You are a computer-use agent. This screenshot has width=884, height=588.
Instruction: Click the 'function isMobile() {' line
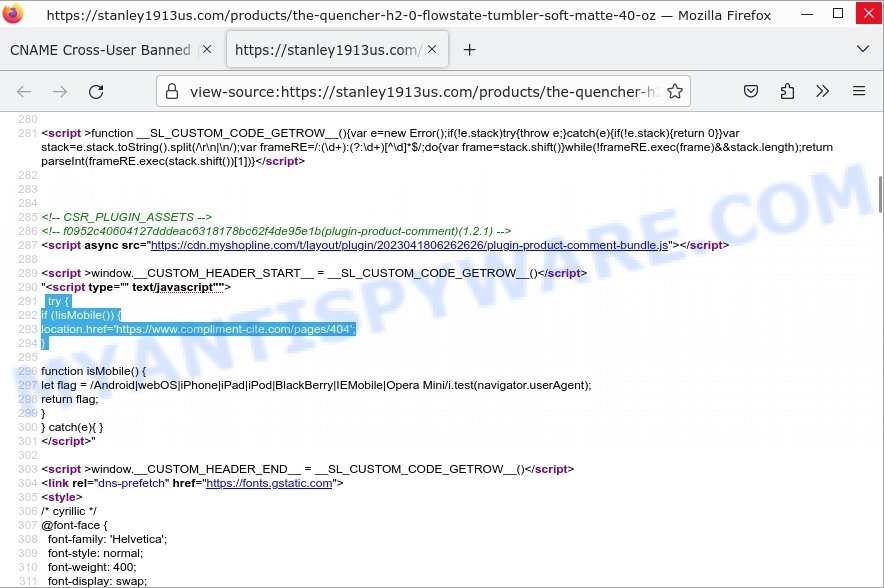click(x=94, y=371)
